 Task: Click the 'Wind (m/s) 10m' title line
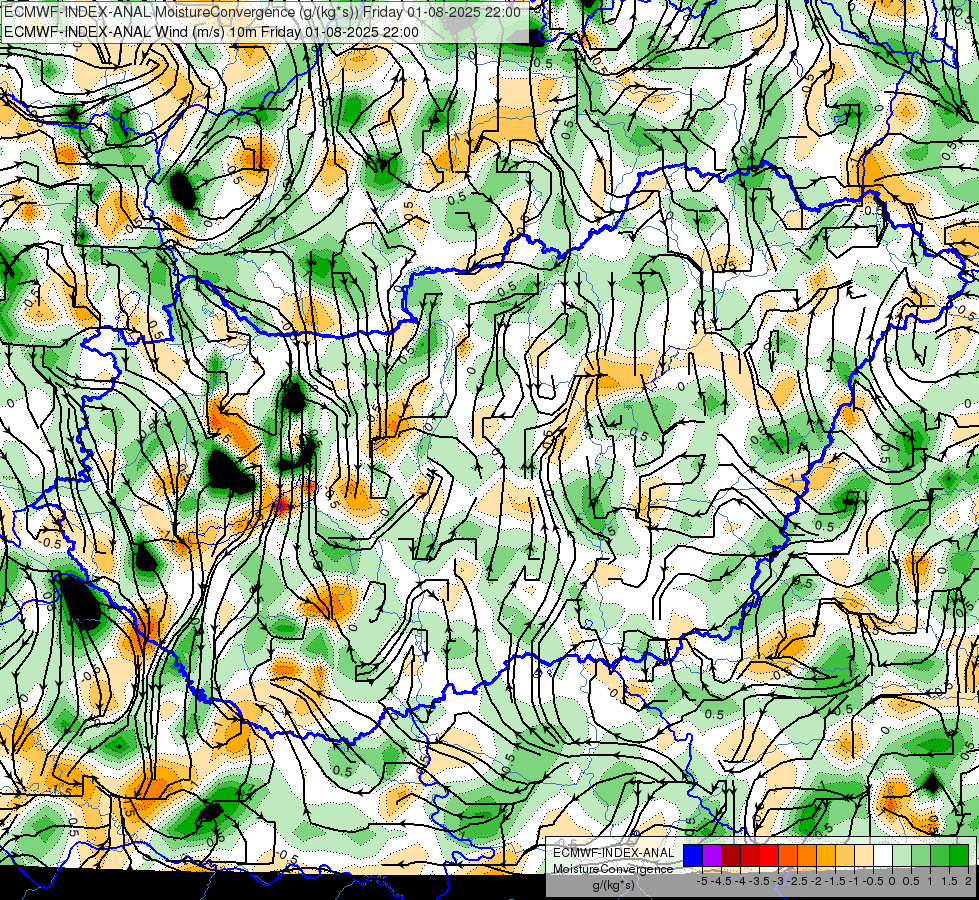[x=211, y=32]
